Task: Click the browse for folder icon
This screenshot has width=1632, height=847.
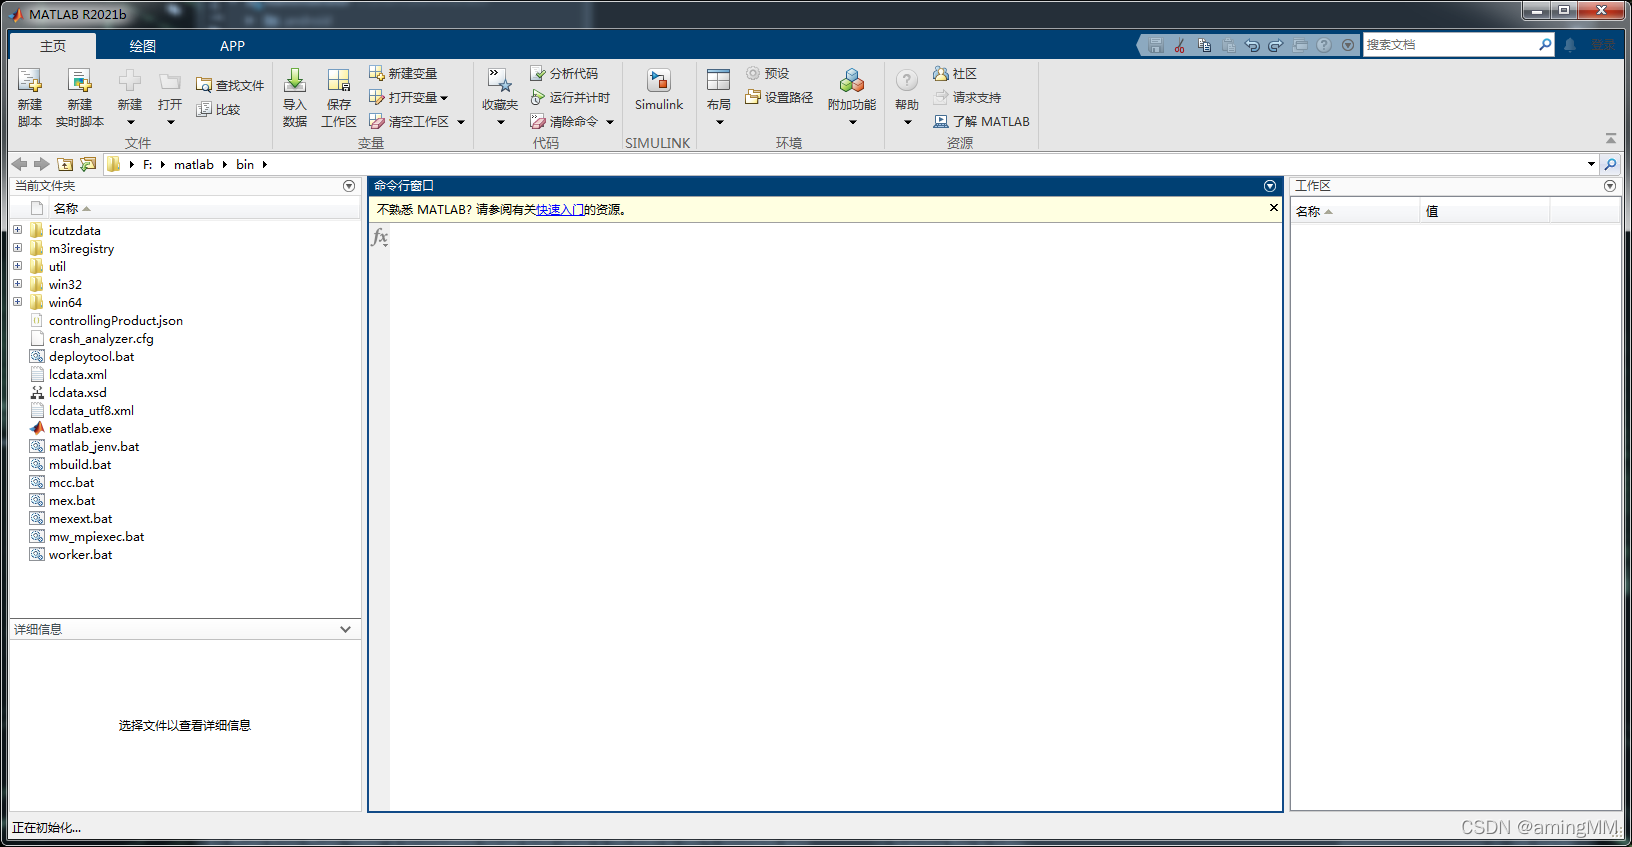Action: pos(88,164)
